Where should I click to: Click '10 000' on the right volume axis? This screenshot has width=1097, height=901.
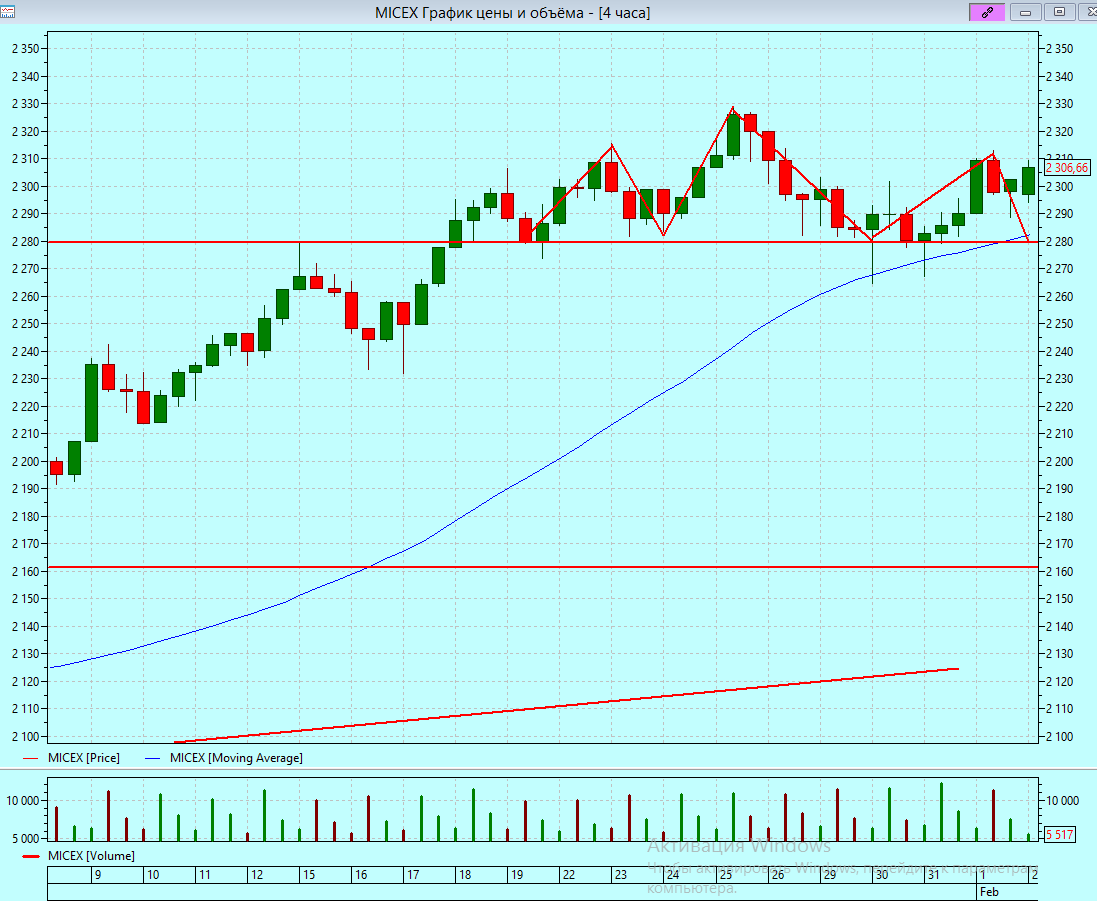click(1062, 800)
